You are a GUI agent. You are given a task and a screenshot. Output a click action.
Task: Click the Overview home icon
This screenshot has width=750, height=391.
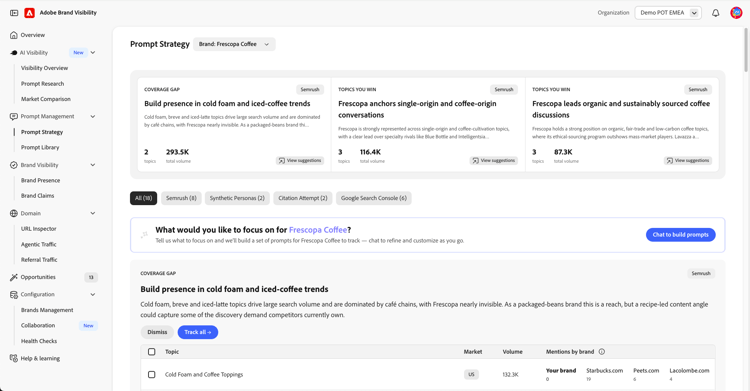click(x=14, y=35)
